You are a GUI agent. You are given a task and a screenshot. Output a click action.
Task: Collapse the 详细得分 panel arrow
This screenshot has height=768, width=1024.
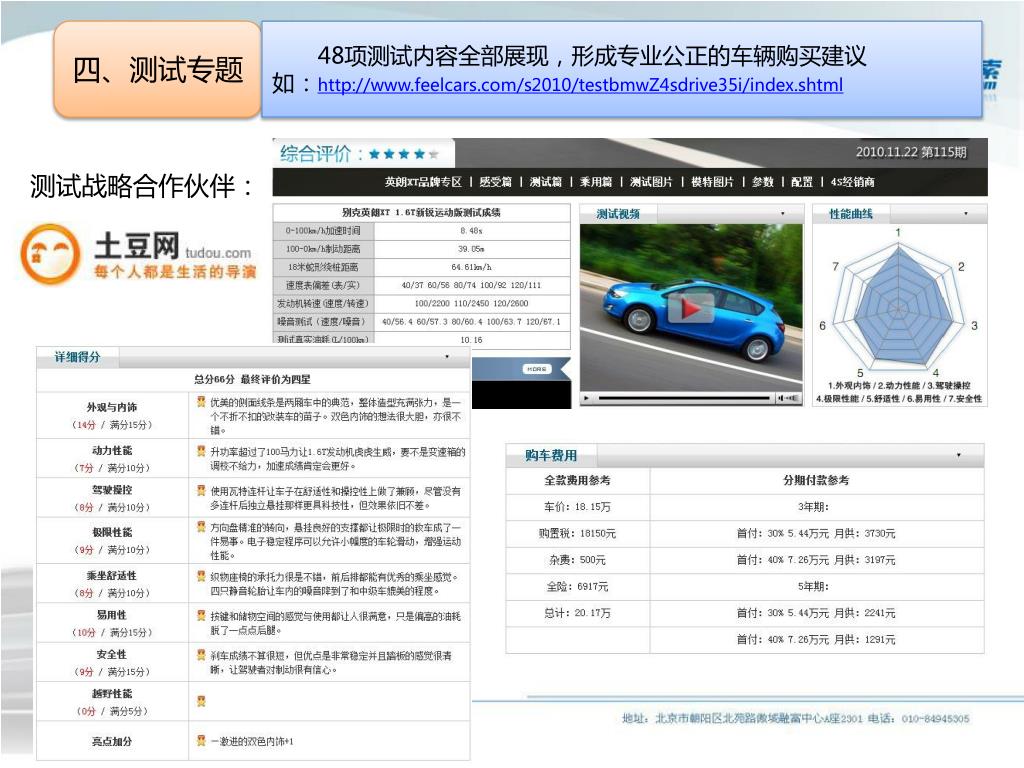(x=447, y=357)
